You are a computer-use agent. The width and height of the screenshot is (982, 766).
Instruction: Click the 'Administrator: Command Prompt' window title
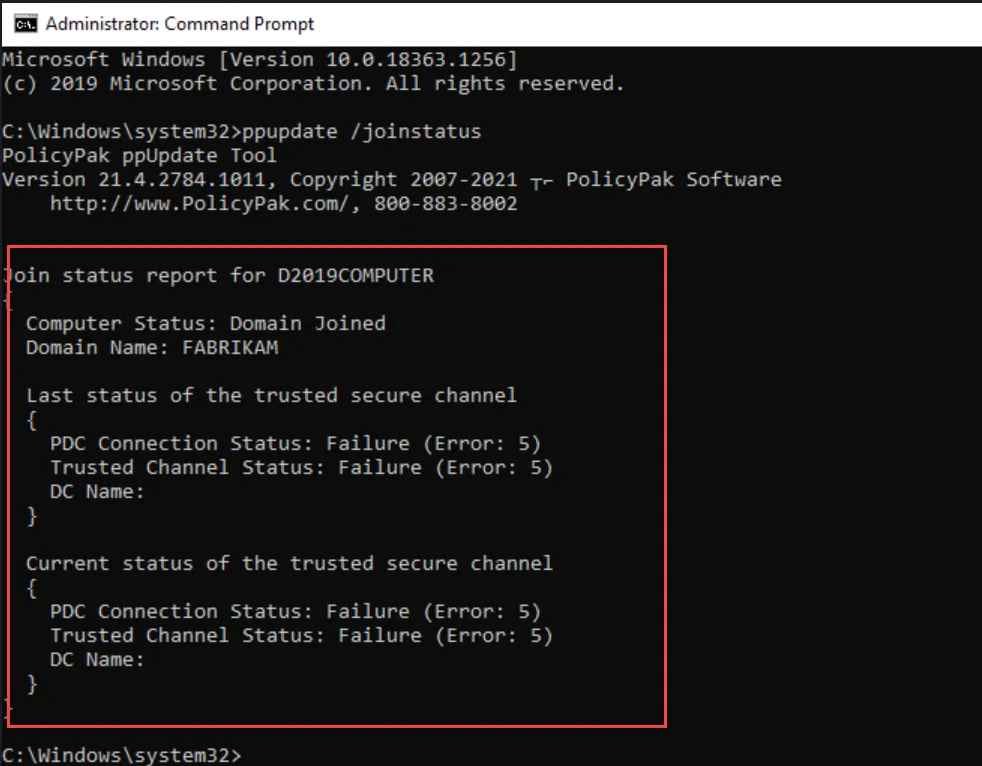coord(180,23)
